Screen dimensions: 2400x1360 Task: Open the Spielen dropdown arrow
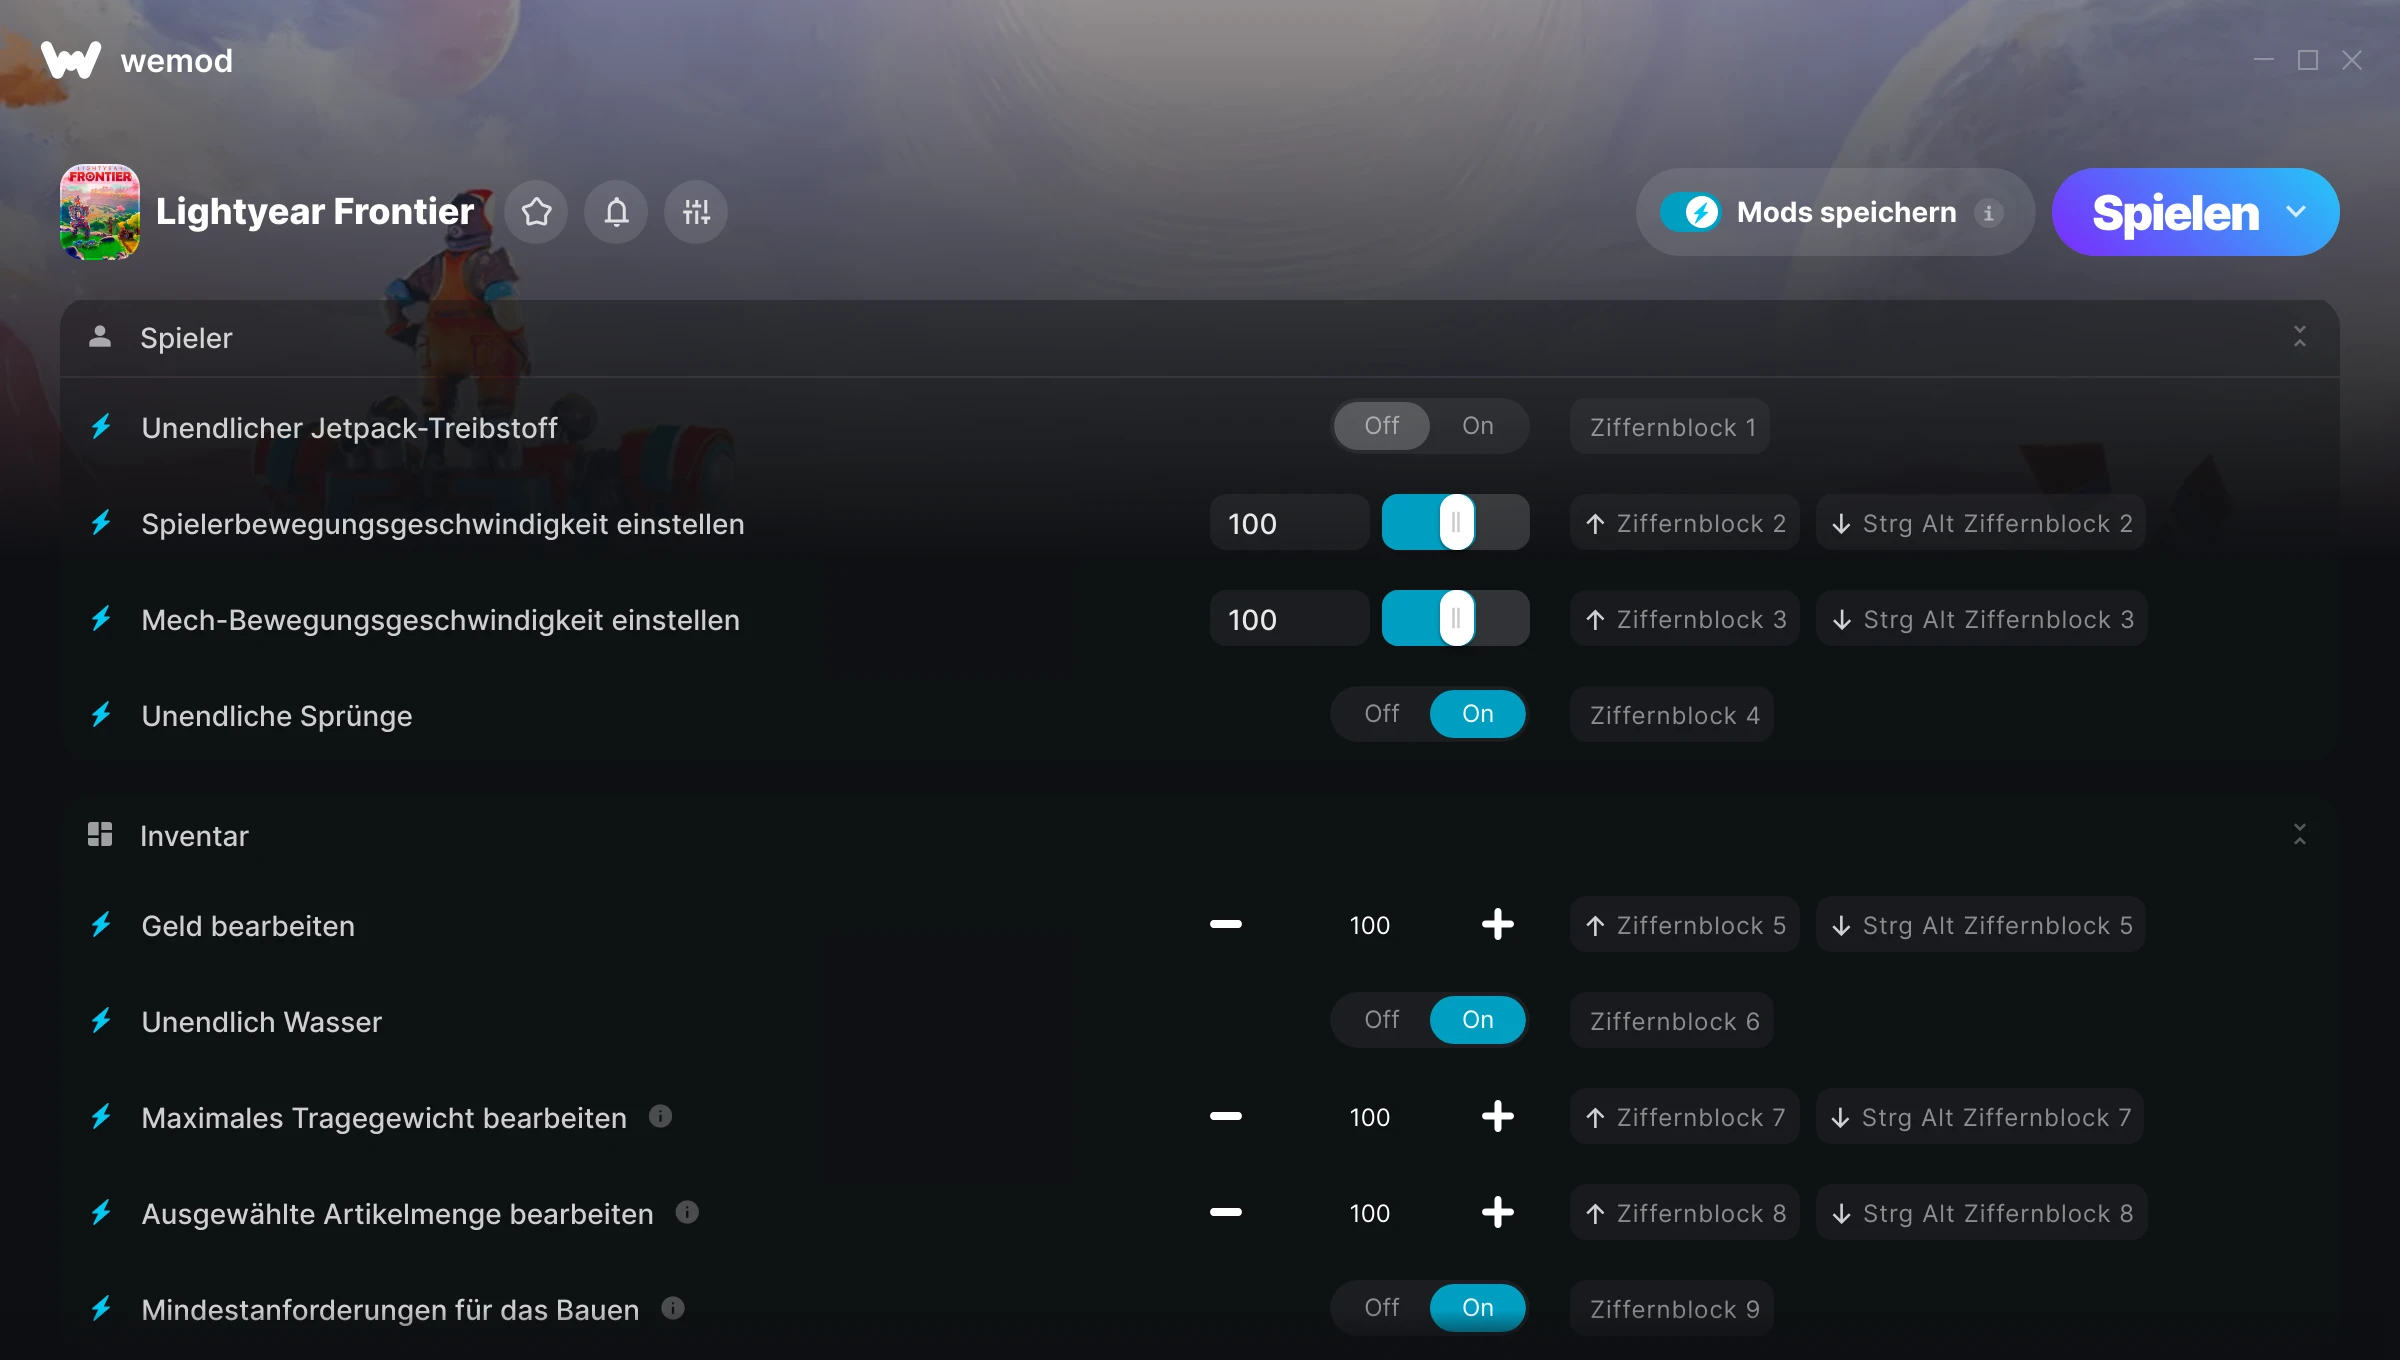pyautogui.click(x=2296, y=212)
